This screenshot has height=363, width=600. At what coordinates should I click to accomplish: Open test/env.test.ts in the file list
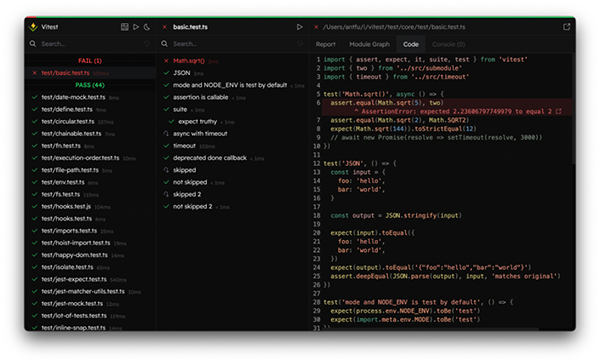click(x=90, y=182)
